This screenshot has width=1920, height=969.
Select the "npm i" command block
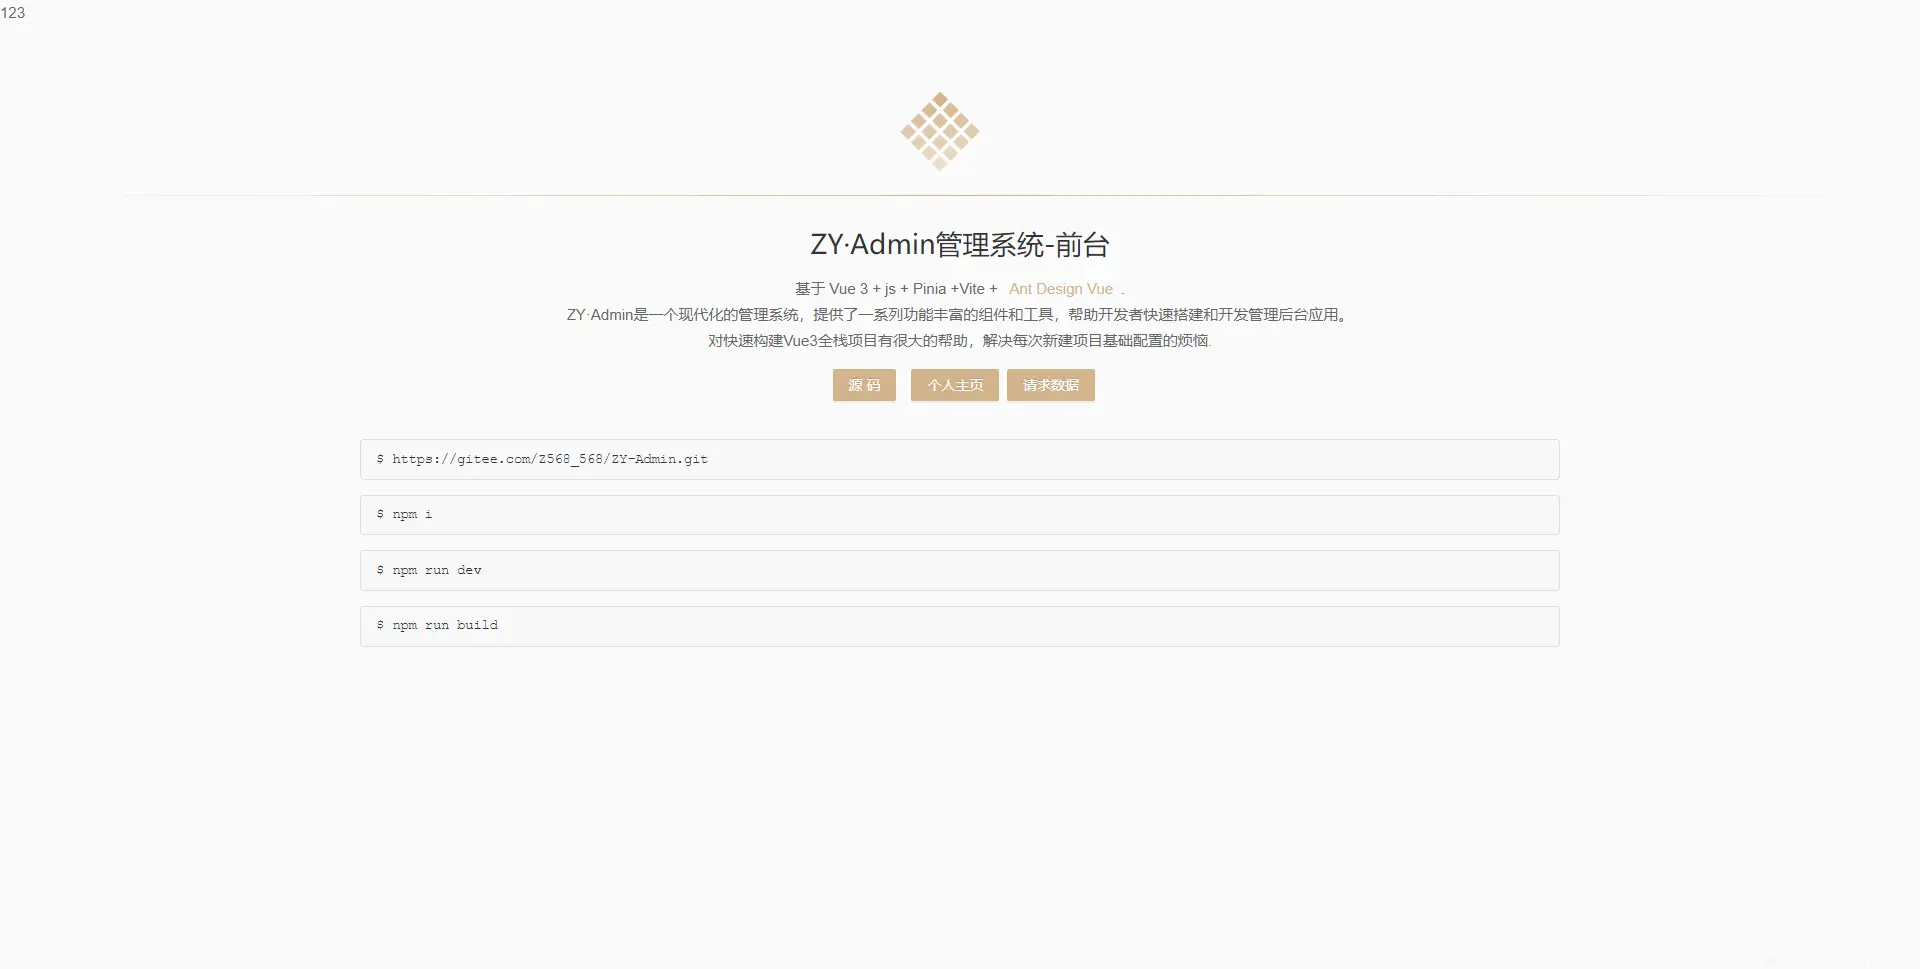(960, 515)
